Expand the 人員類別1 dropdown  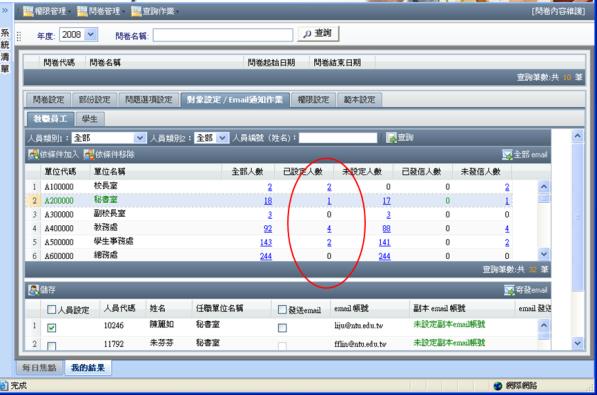(x=140, y=138)
